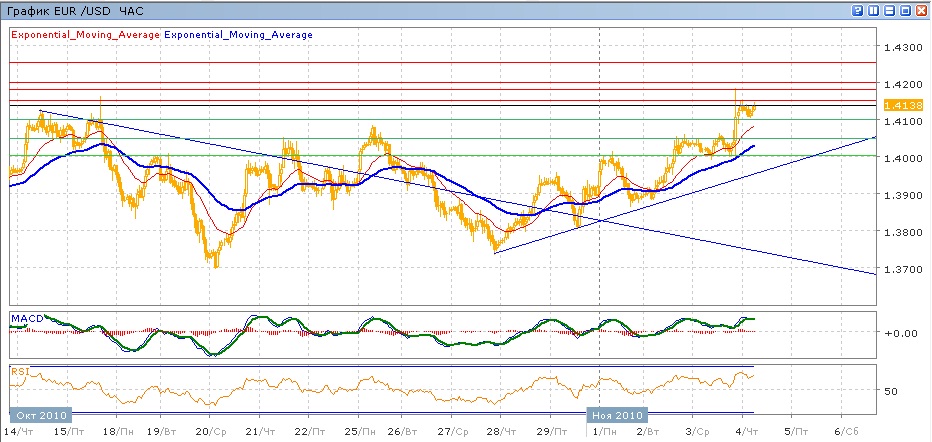The height and width of the screenshot is (442, 932).
Task: Select the blue Exponential_Moving_Average legend label
Action: [x=238, y=34]
